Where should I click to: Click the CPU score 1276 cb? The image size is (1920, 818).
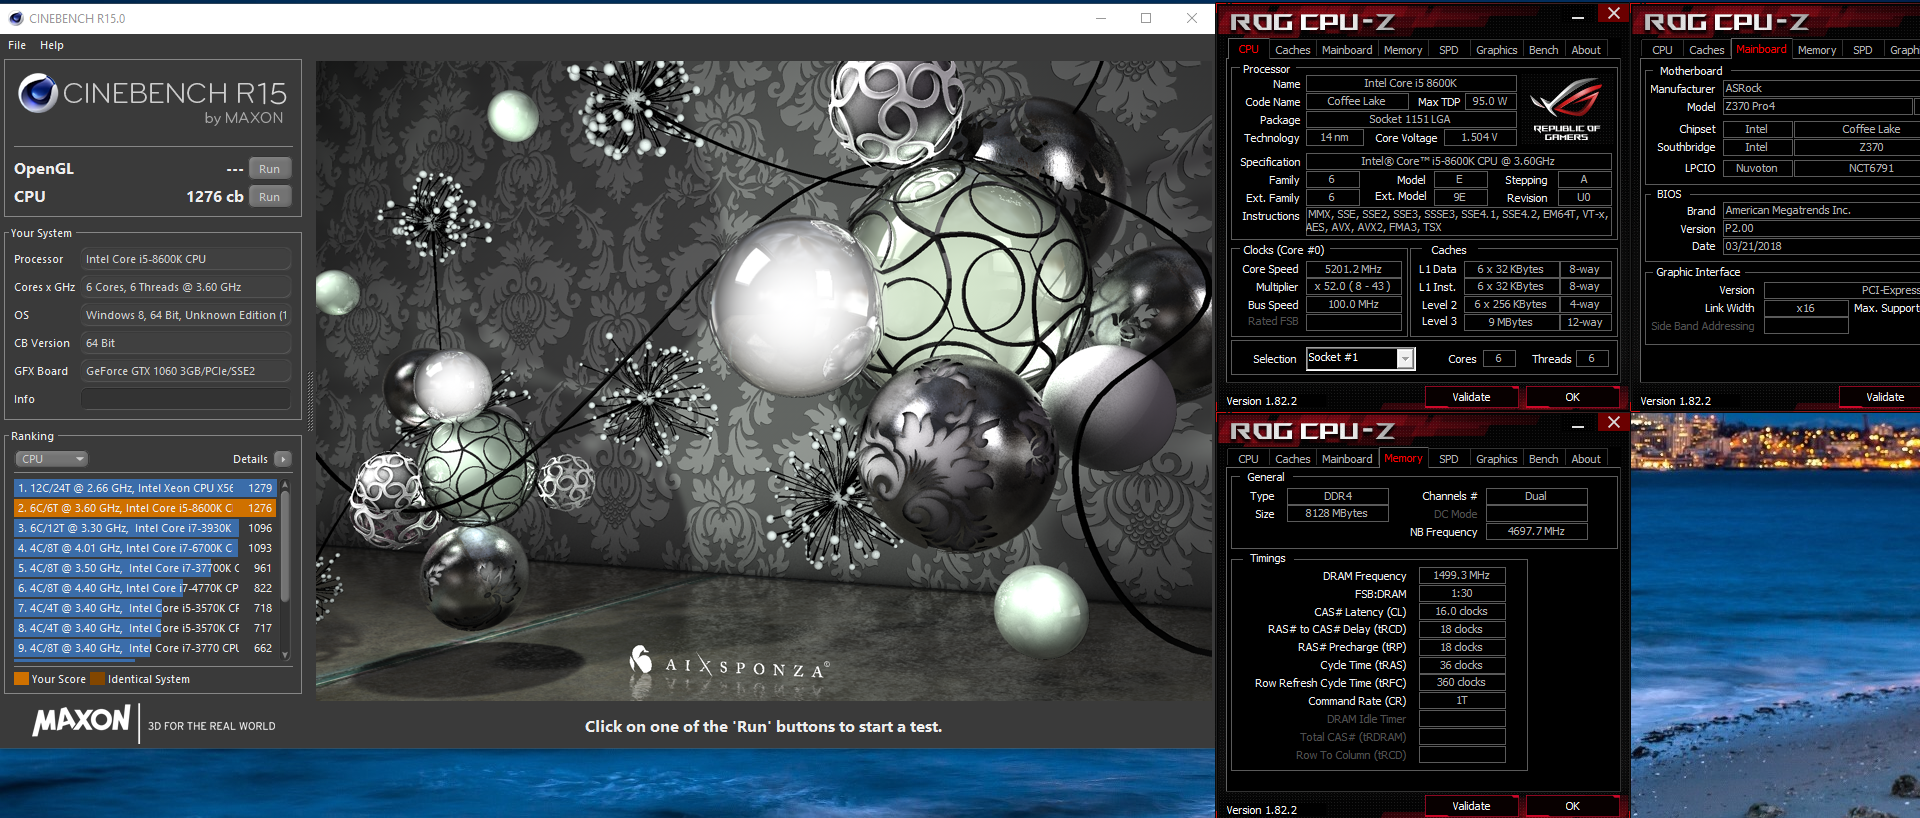coord(215,197)
